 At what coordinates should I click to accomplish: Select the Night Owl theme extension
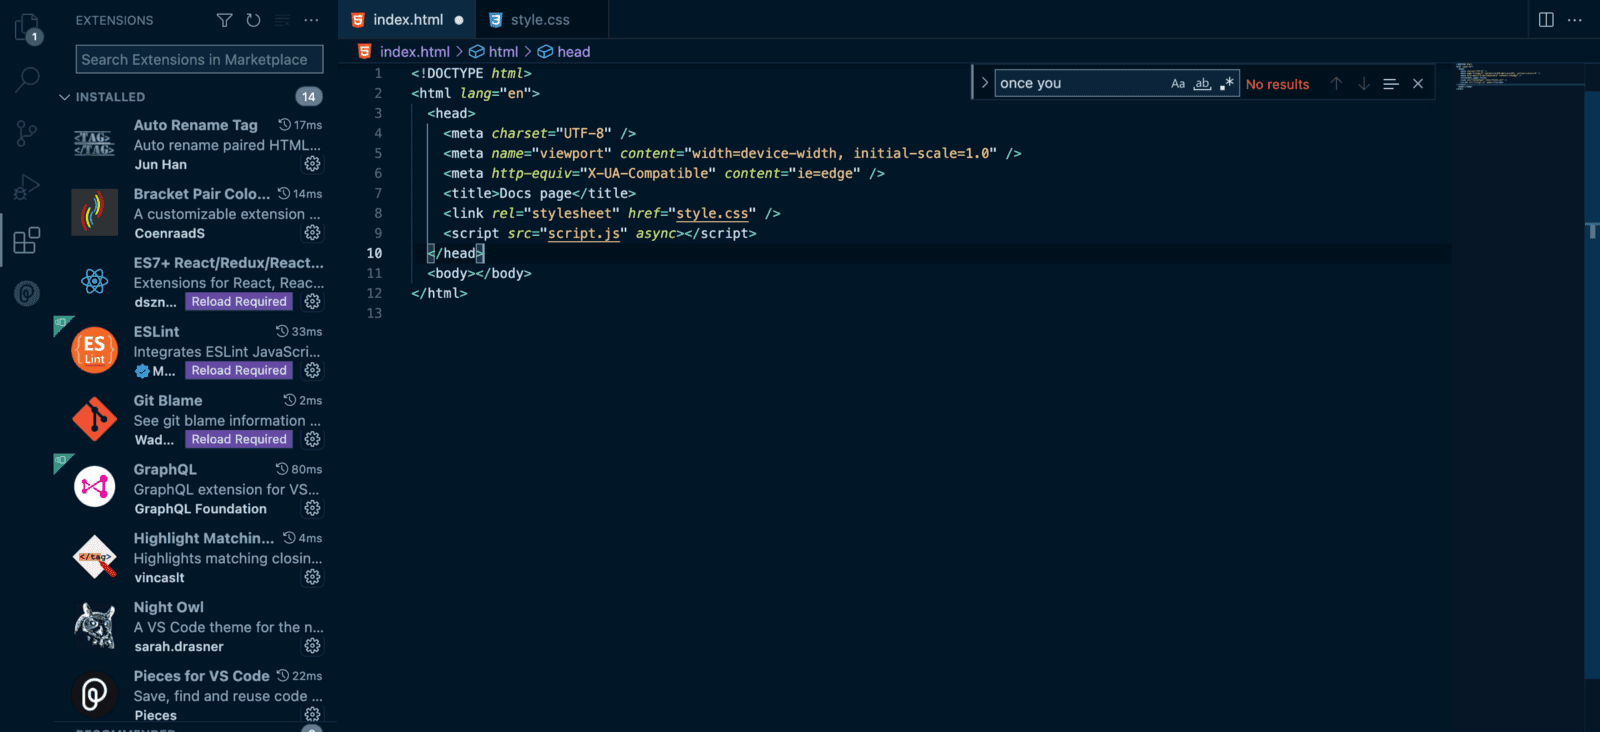(196, 627)
